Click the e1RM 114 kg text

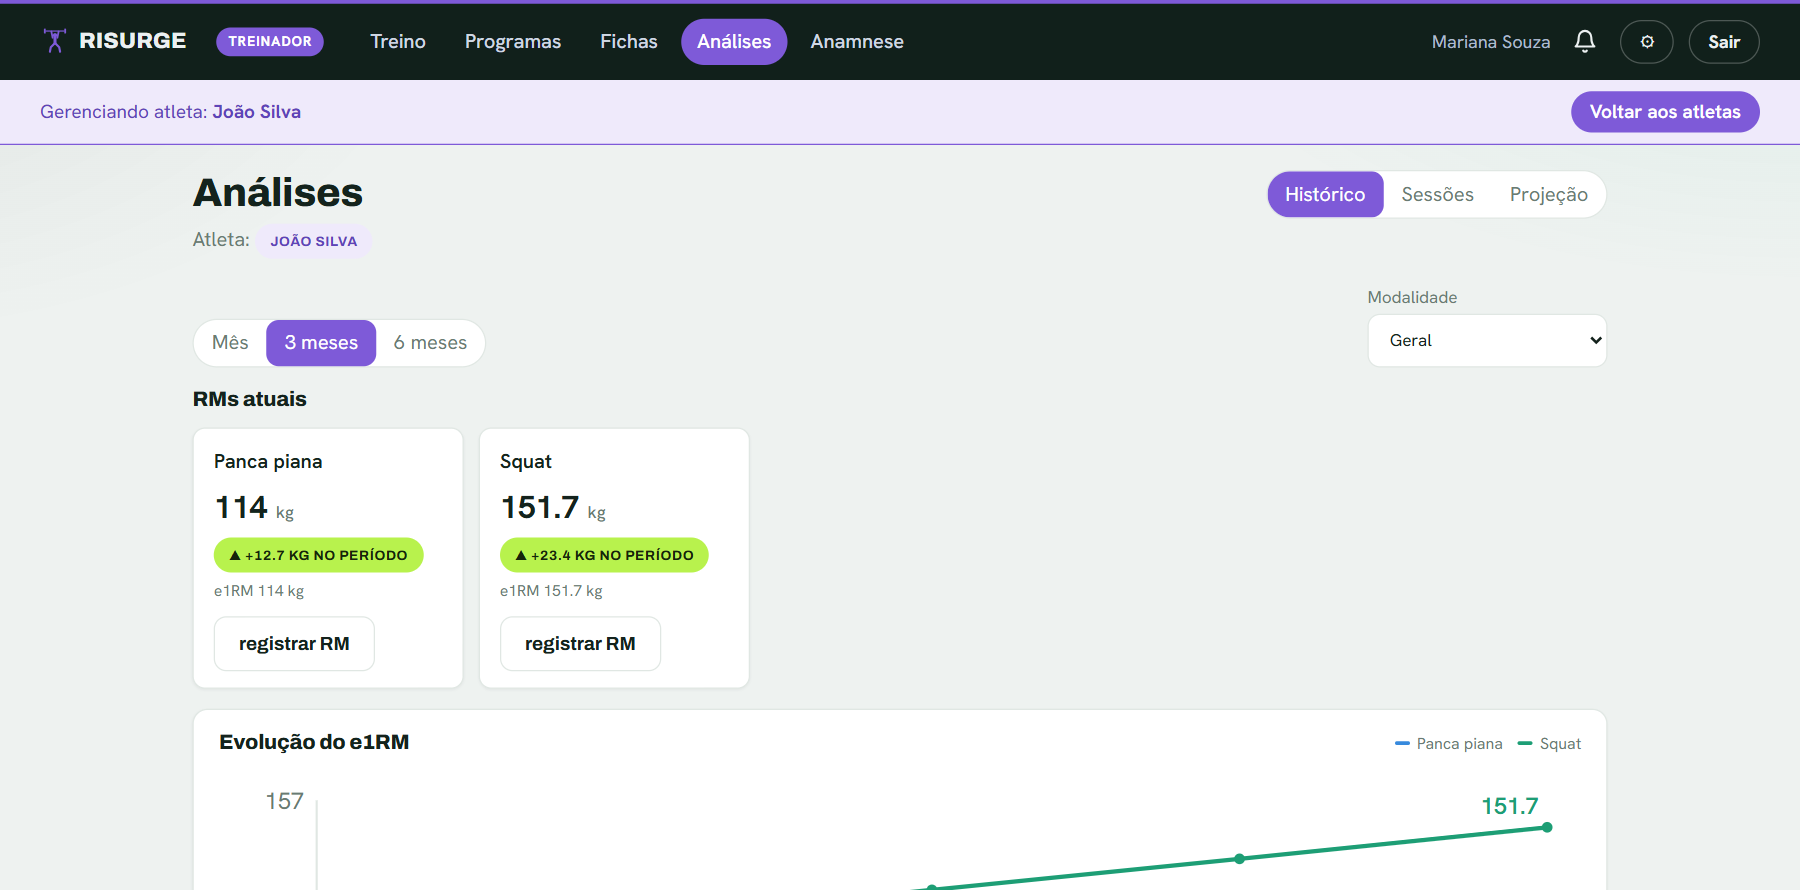pyautogui.click(x=259, y=591)
